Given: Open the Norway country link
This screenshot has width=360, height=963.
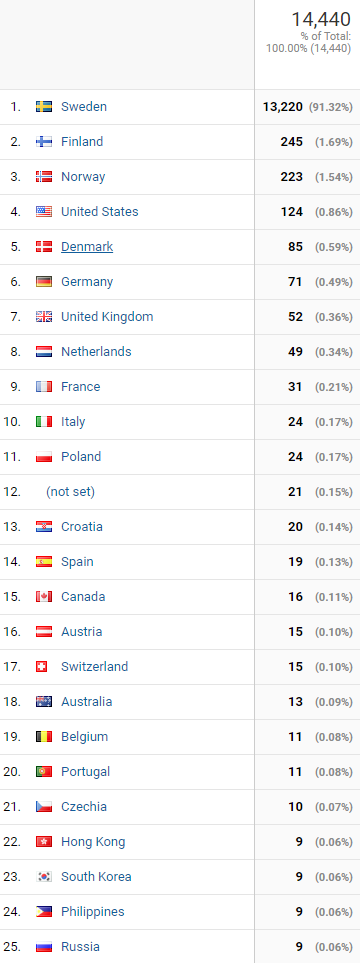Looking at the screenshot, I should click(83, 177).
